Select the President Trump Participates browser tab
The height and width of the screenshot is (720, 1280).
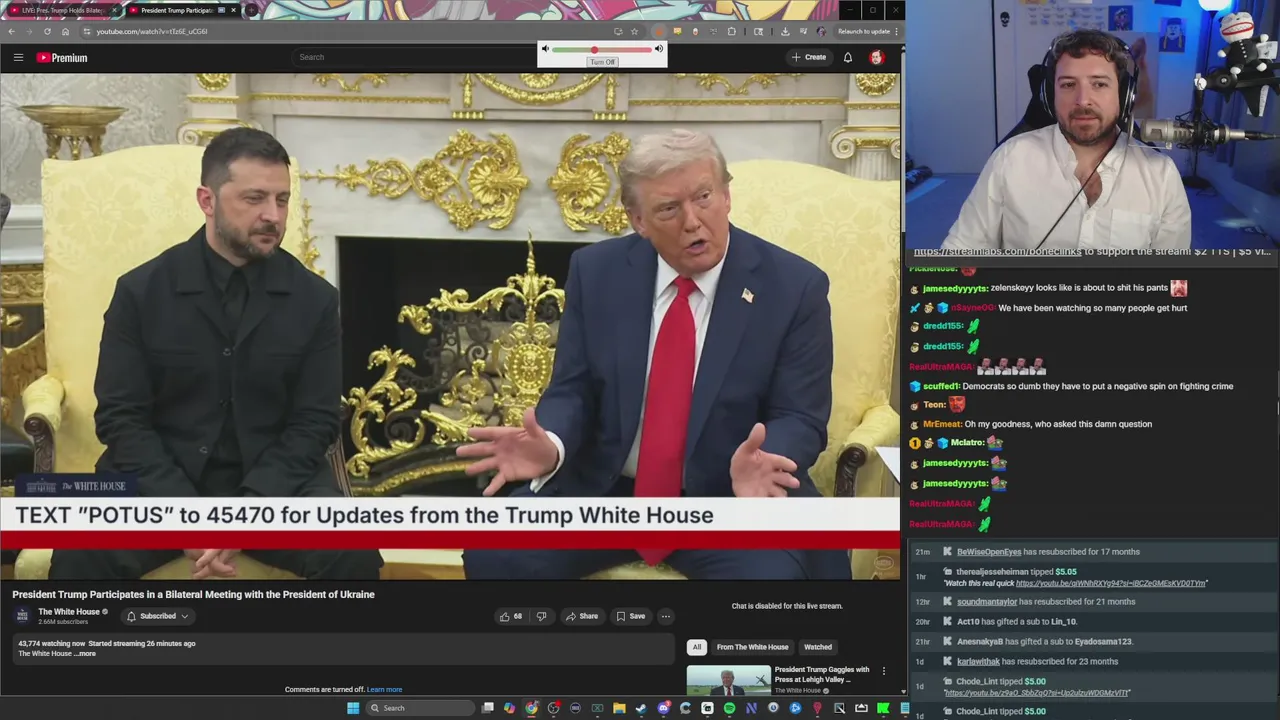click(182, 10)
